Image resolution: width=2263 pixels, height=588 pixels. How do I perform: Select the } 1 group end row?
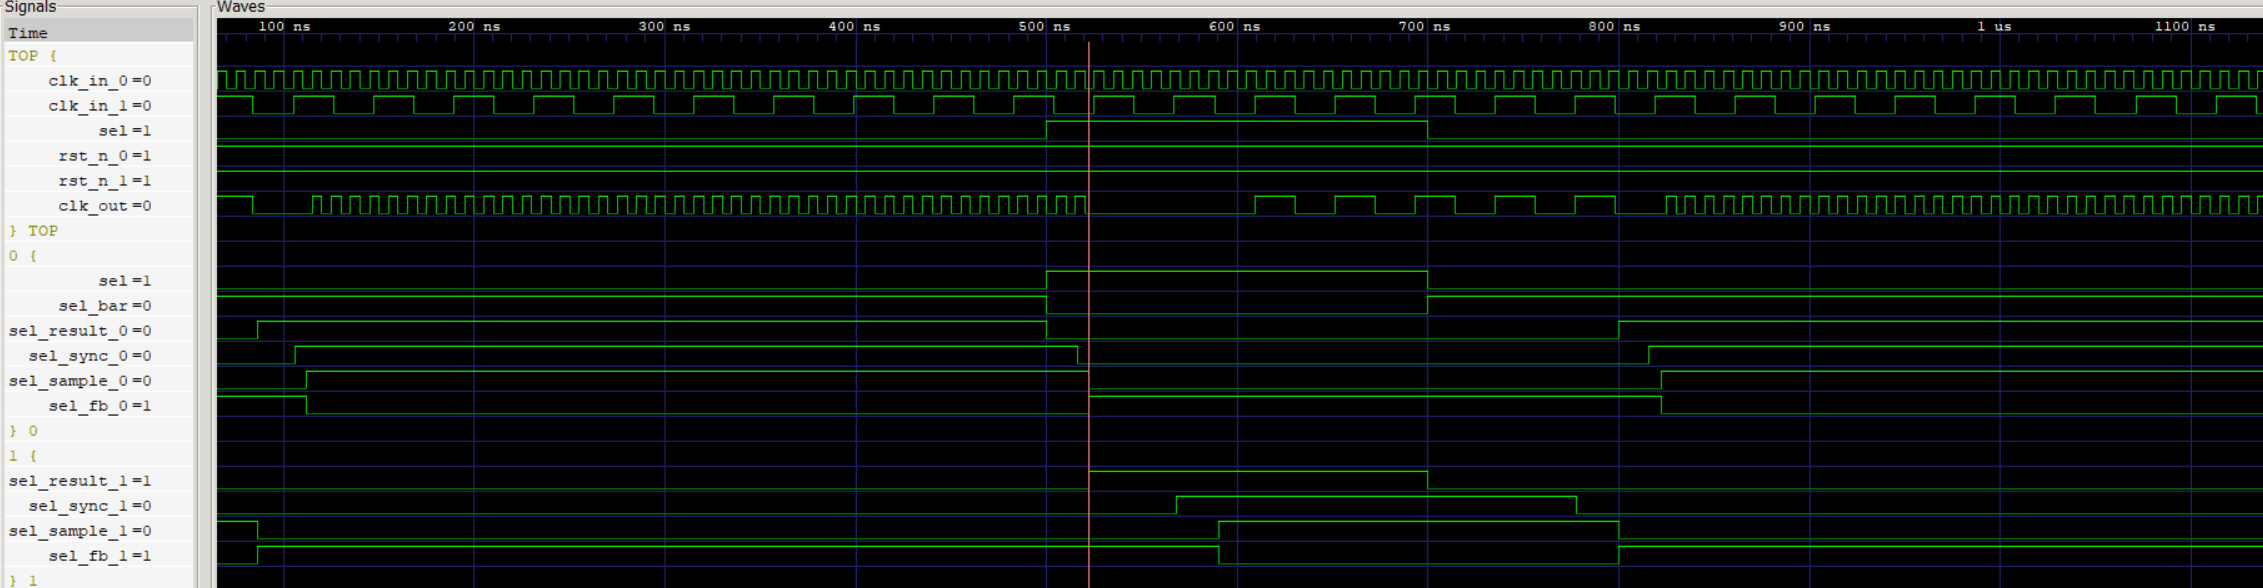click(23, 580)
